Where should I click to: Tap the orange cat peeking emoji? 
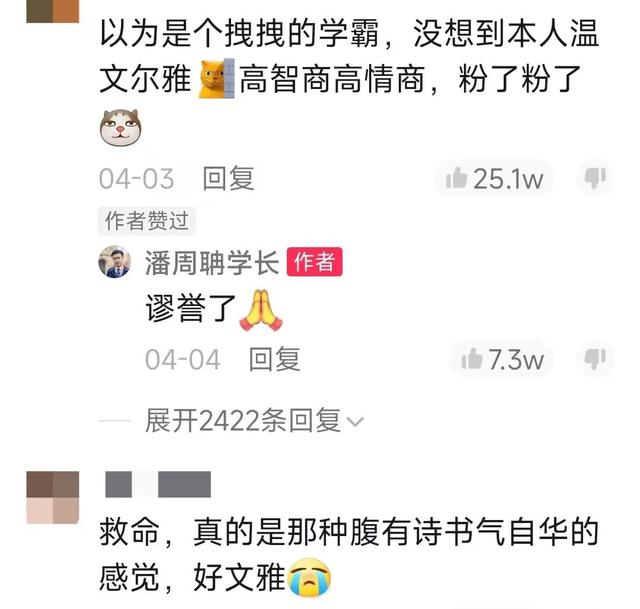point(217,78)
